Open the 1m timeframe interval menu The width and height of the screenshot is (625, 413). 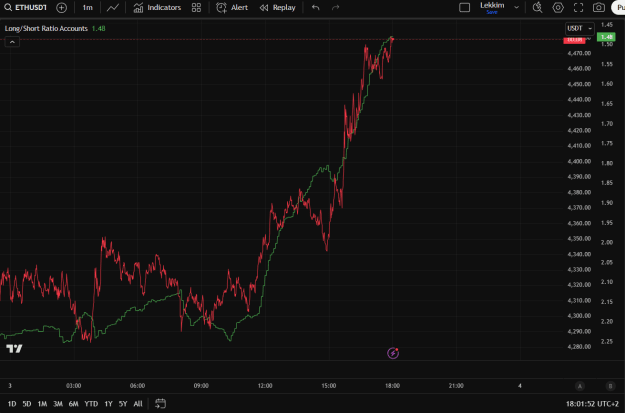[87, 8]
